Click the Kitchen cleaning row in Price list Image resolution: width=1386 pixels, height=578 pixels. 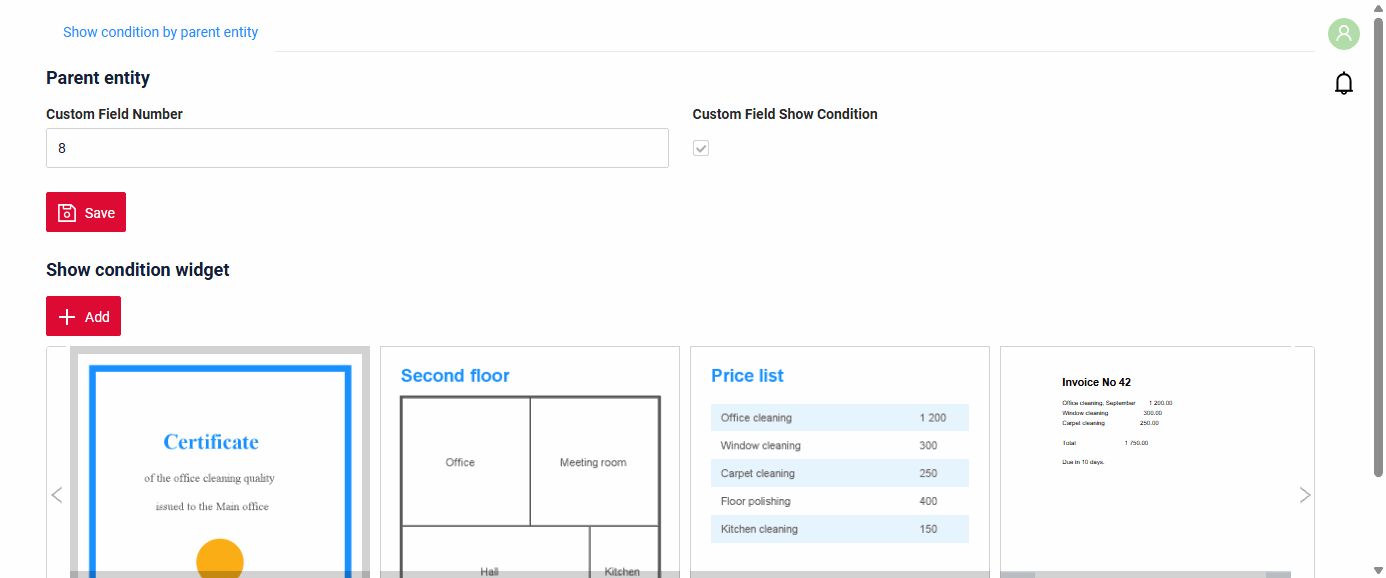[840, 530]
